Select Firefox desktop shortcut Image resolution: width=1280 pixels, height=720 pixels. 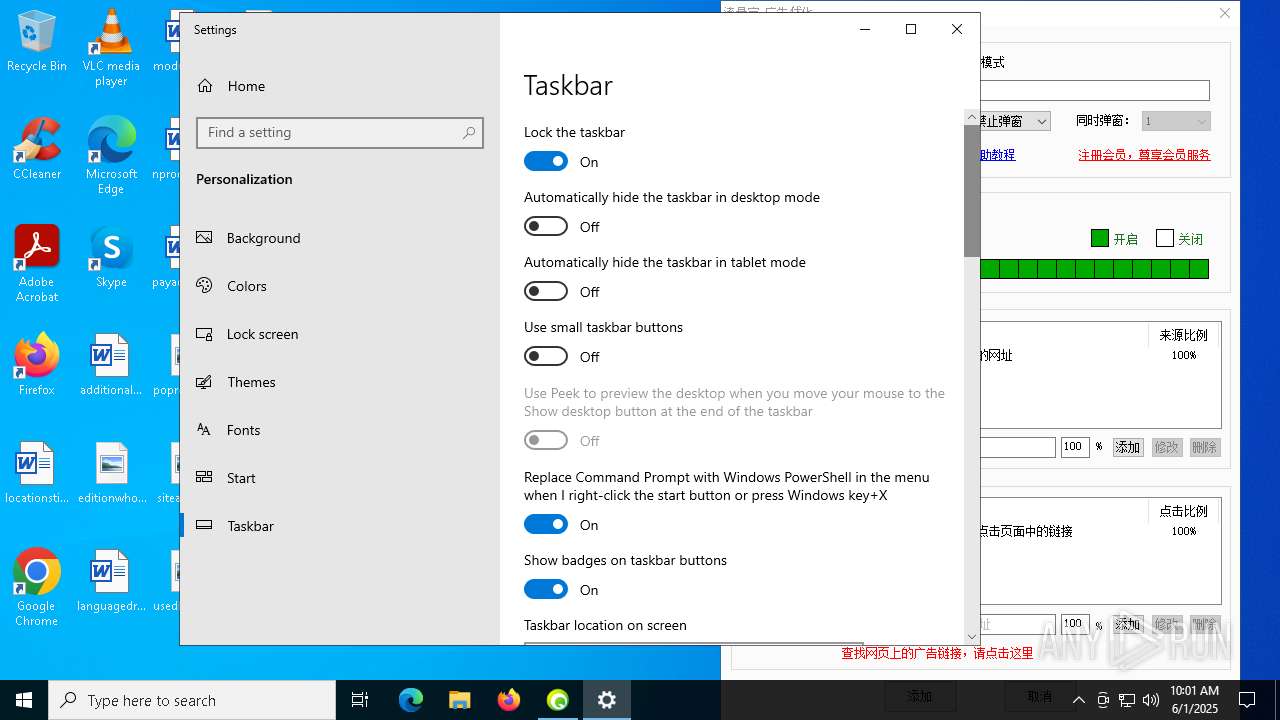tap(37, 364)
